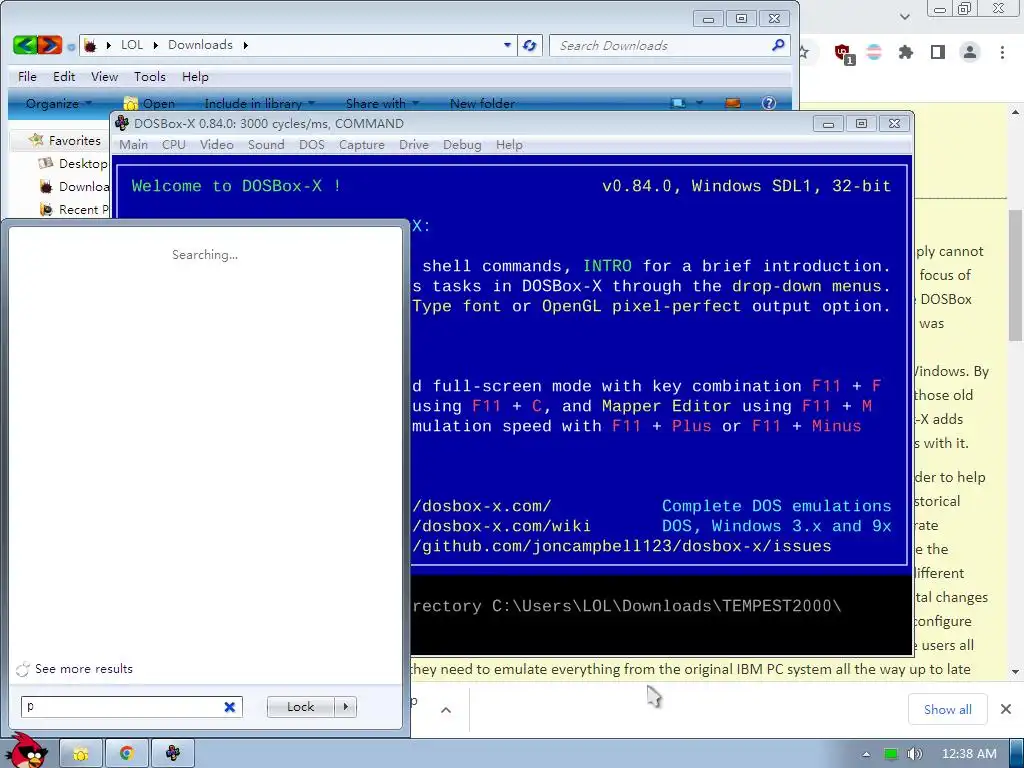This screenshot has height=768, width=1024.
Task: Open Chrome side panel icon
Action: coord(938,52)
